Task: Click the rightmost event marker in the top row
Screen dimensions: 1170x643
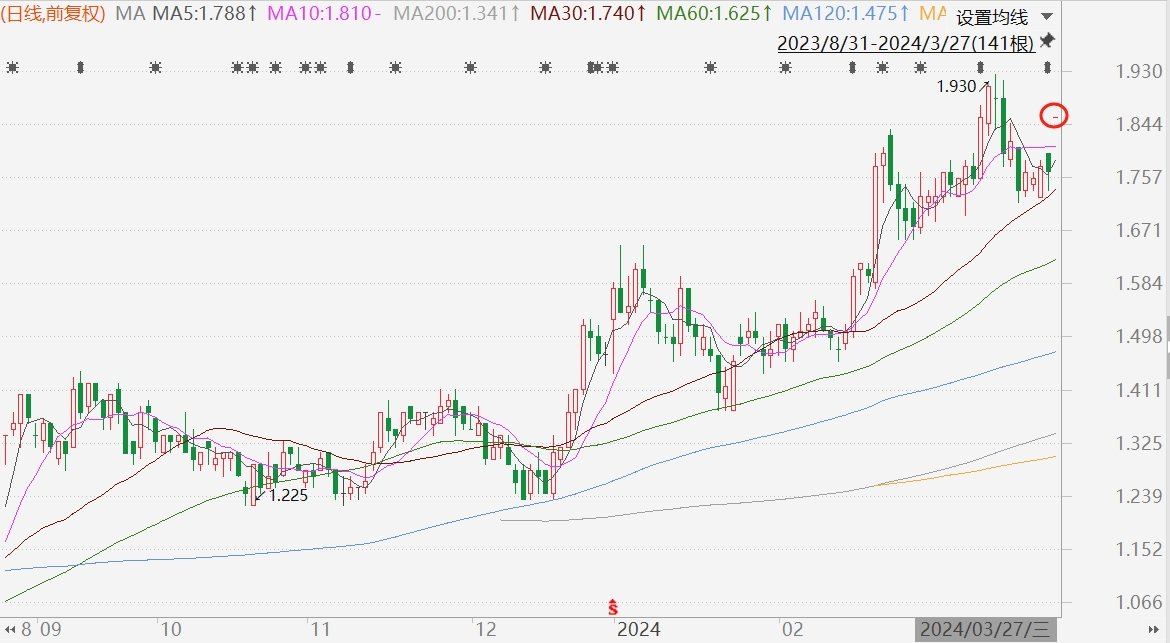Action: pos(1047,68)
